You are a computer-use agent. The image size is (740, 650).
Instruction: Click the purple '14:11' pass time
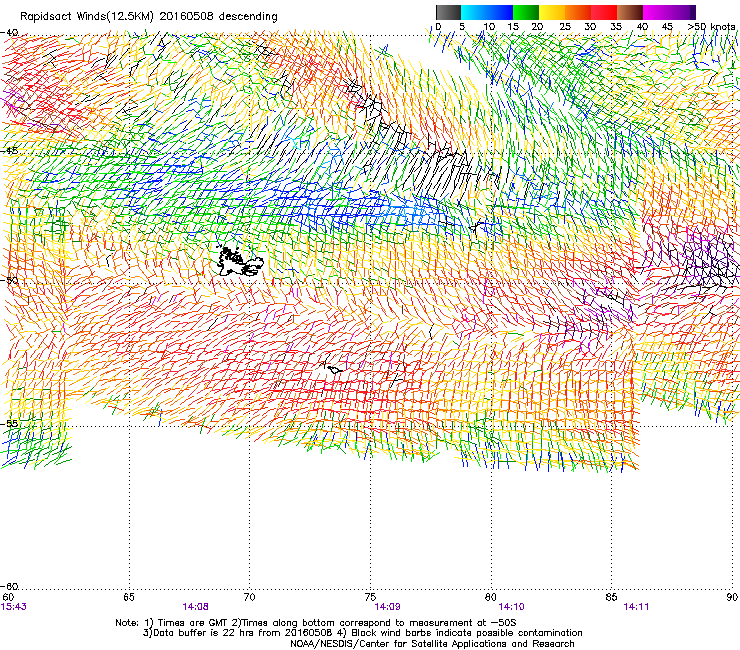(x=636, y=607)
